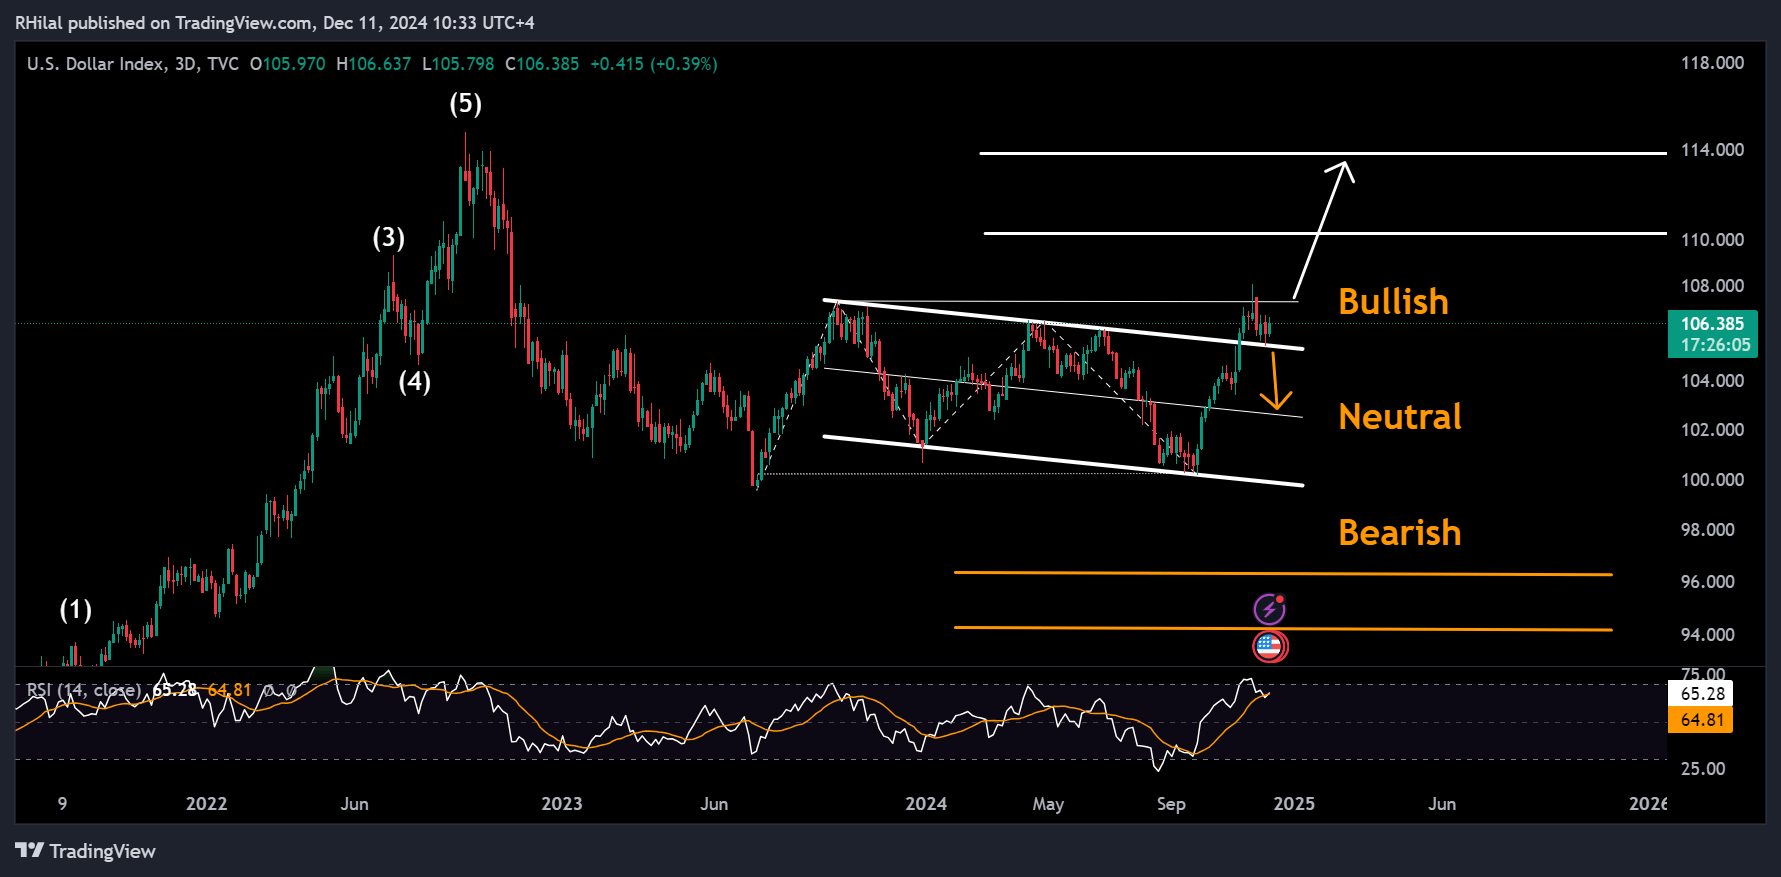This screenshot has width=1781, height=877.
Task: Click the 'May' time axis label
Action: click(1048, 804)
